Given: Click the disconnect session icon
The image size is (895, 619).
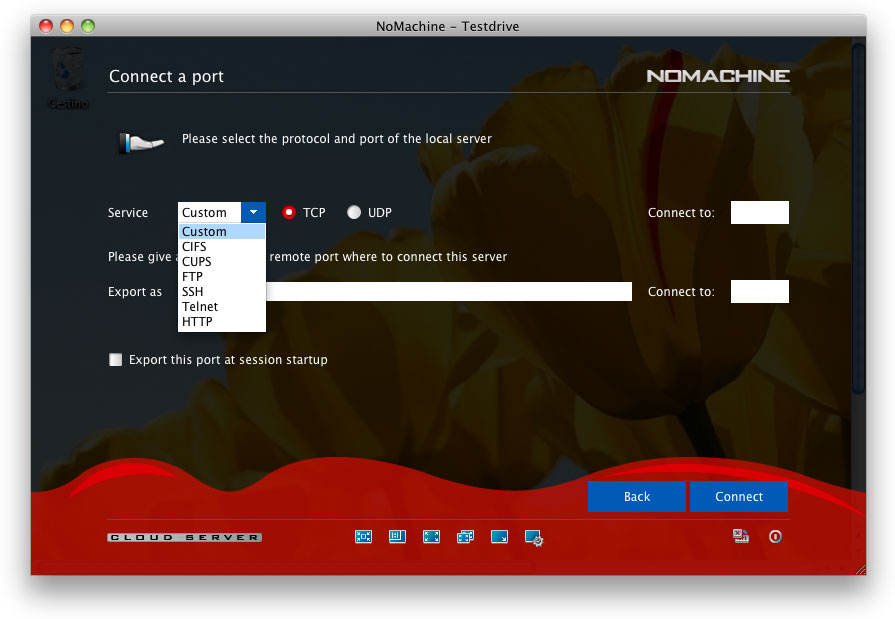Looking at the screenshot, I should coord(741,536).
